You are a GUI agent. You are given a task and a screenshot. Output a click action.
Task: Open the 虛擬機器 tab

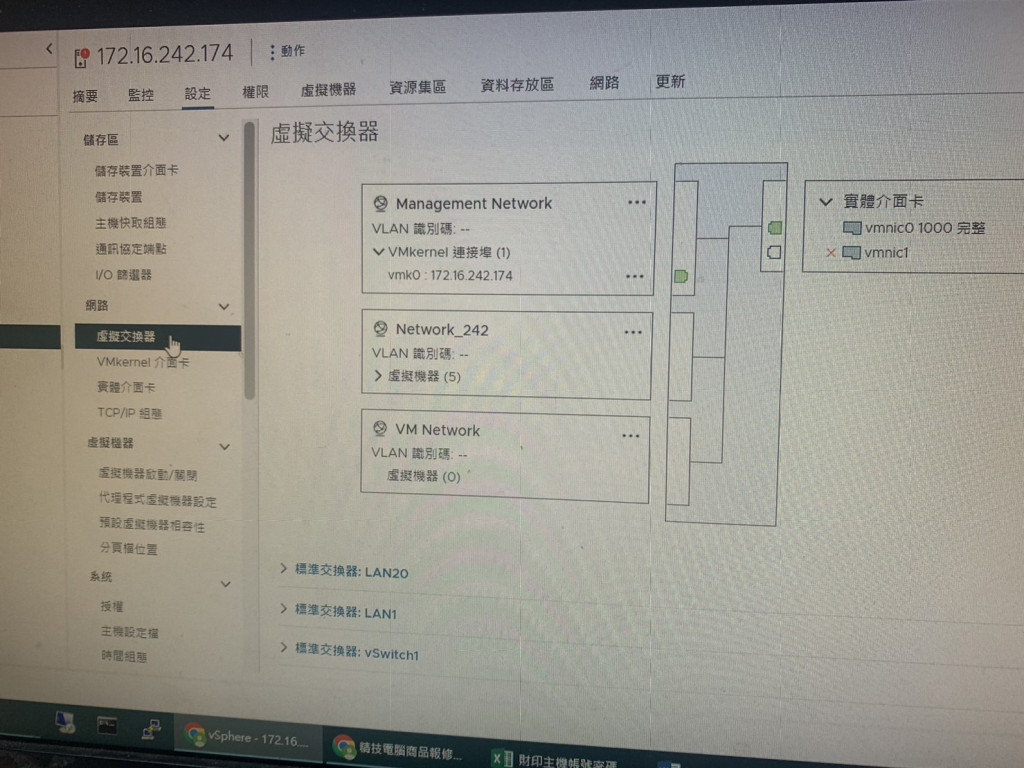click(x=328, y=89)
